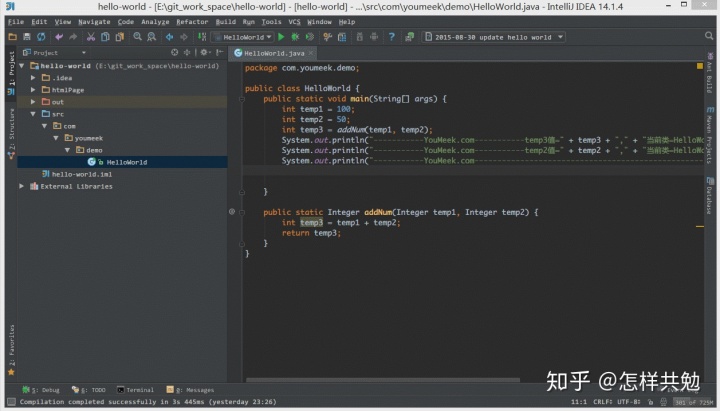Image resolution: width=720 pixels, height=411 pixels.
Task: Navigate Back with the blue left arrow
Action: [x=169, y=37]
